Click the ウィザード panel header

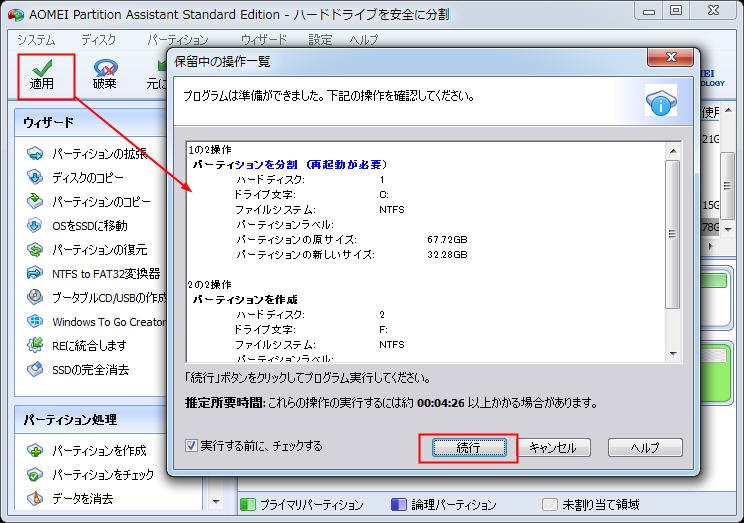point(90,123)
